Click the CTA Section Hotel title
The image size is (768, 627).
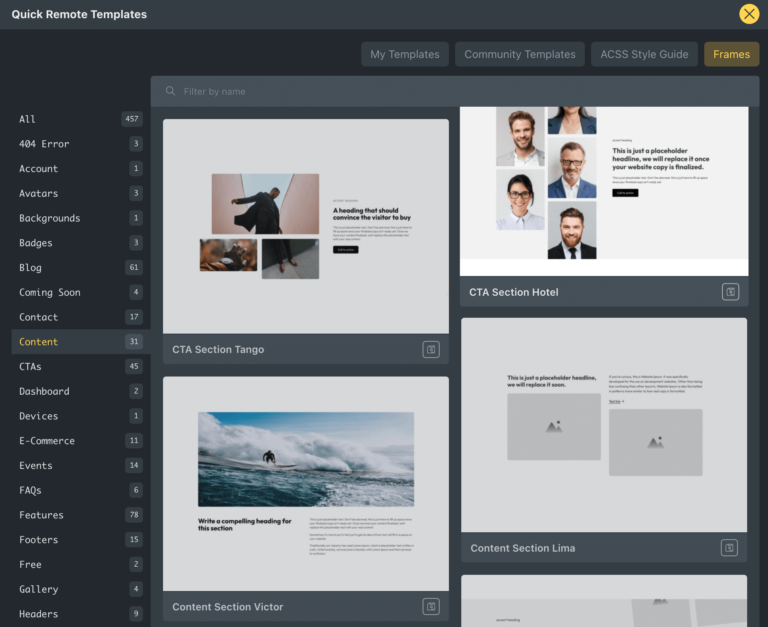click(513, 292)
